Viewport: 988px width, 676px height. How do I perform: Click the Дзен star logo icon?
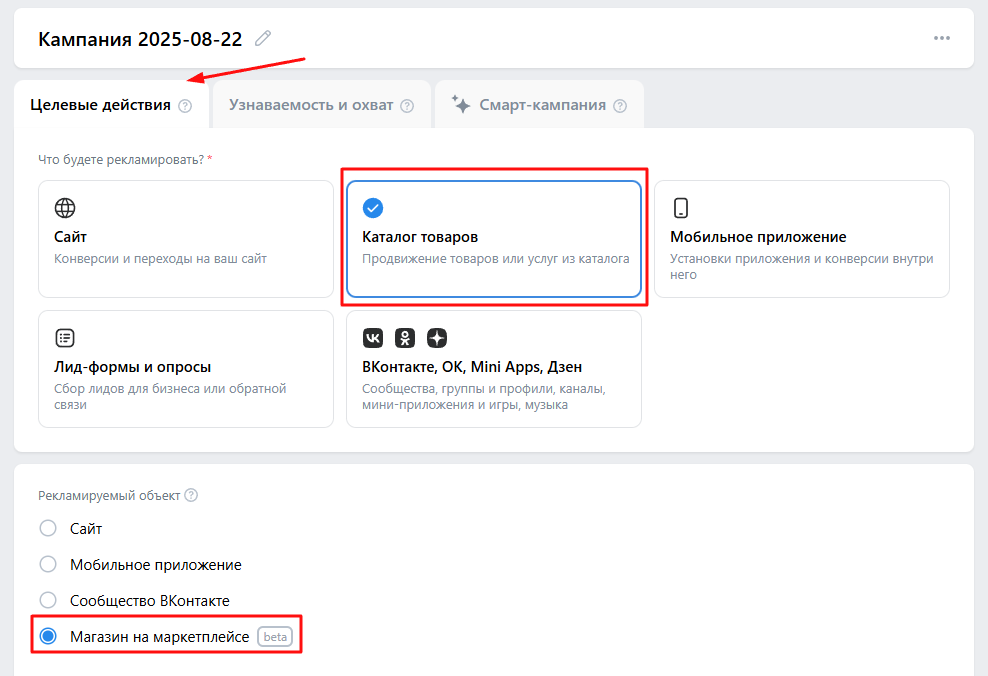point(437,338)
